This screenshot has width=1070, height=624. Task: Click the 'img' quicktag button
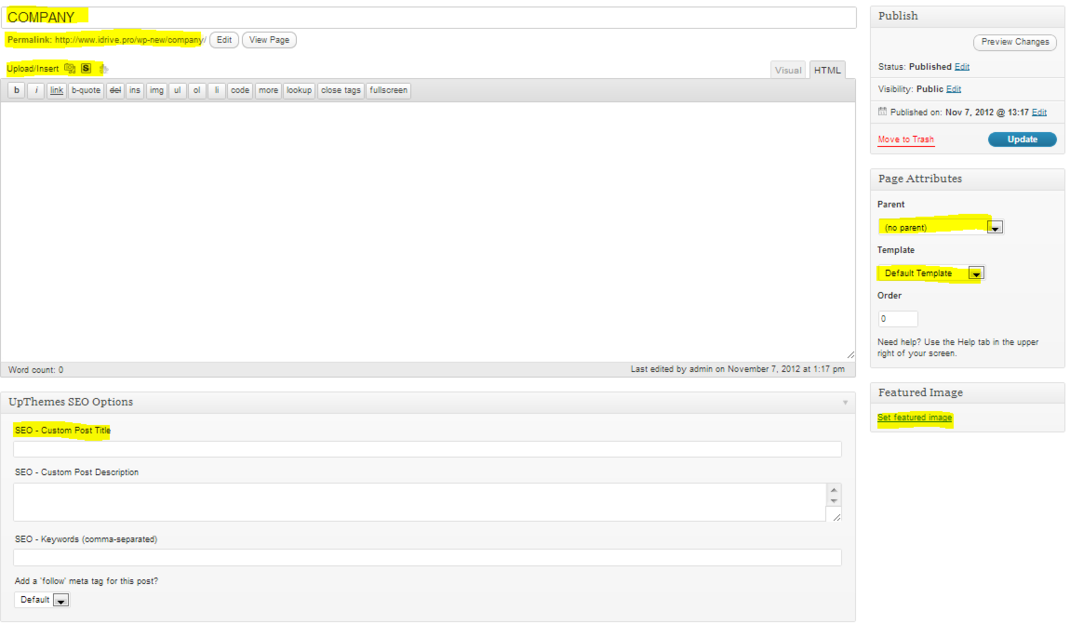pos(156,91)
